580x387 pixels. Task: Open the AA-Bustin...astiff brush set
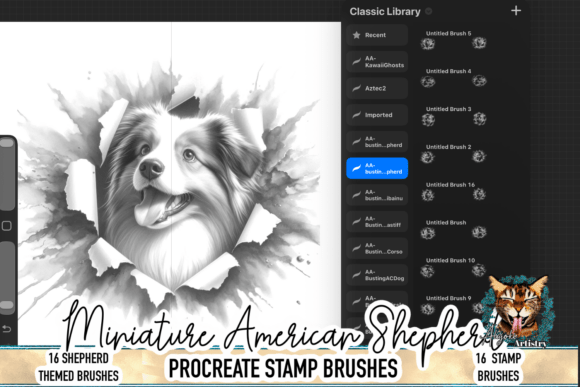[x=377, y=222]
